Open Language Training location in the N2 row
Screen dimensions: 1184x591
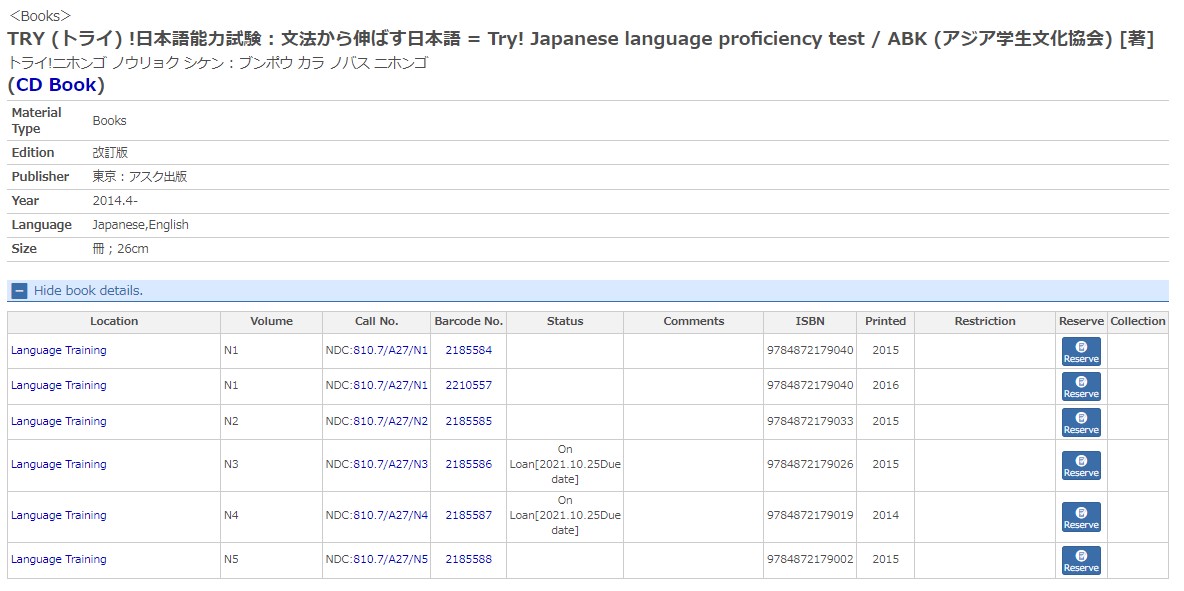59,421
